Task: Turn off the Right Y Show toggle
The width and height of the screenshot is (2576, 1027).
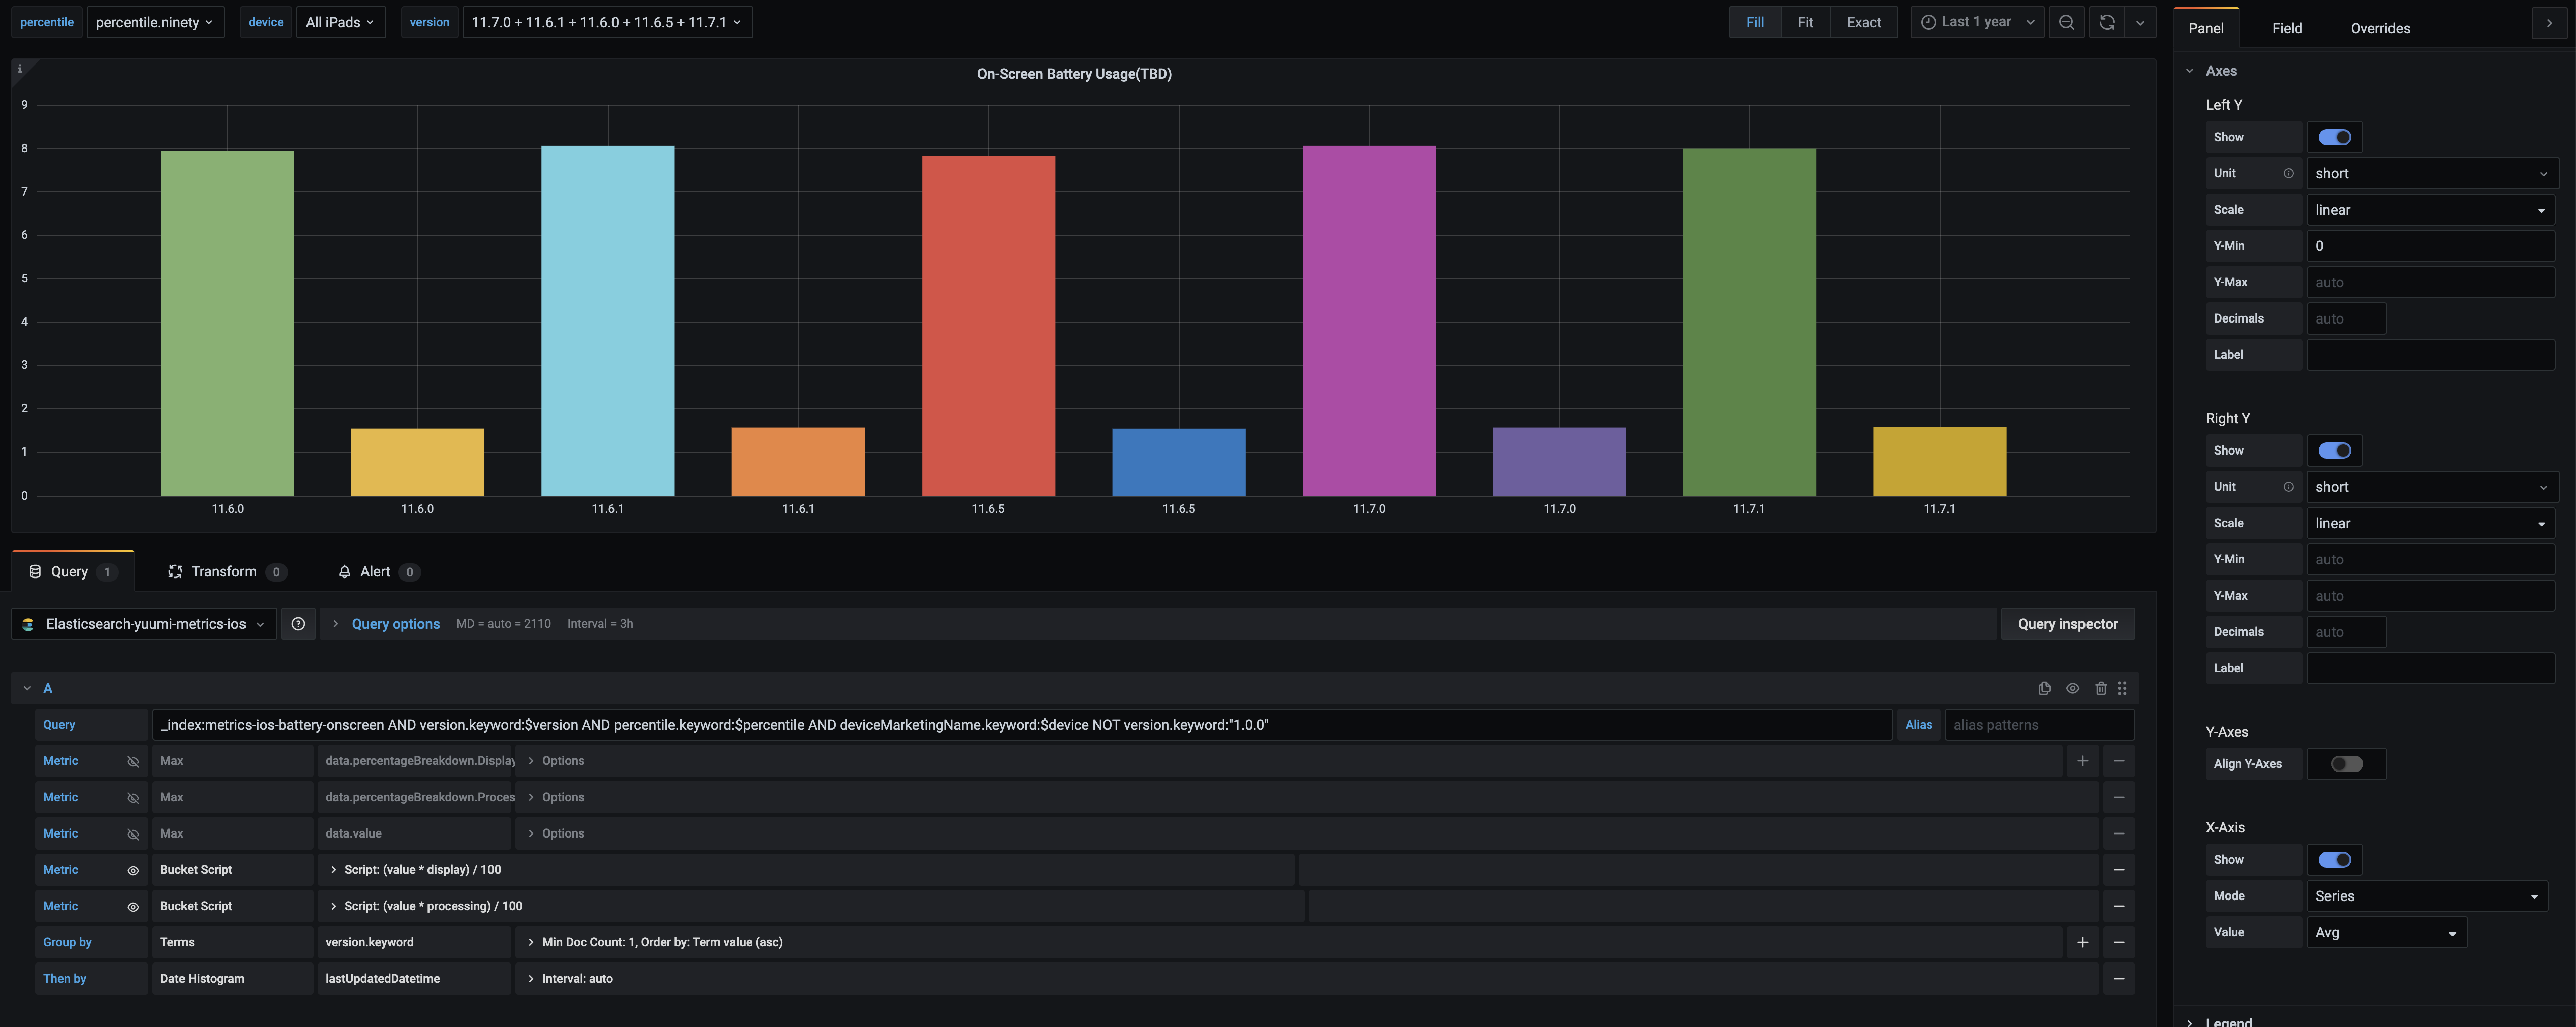Action: (x=2334, y=450)
